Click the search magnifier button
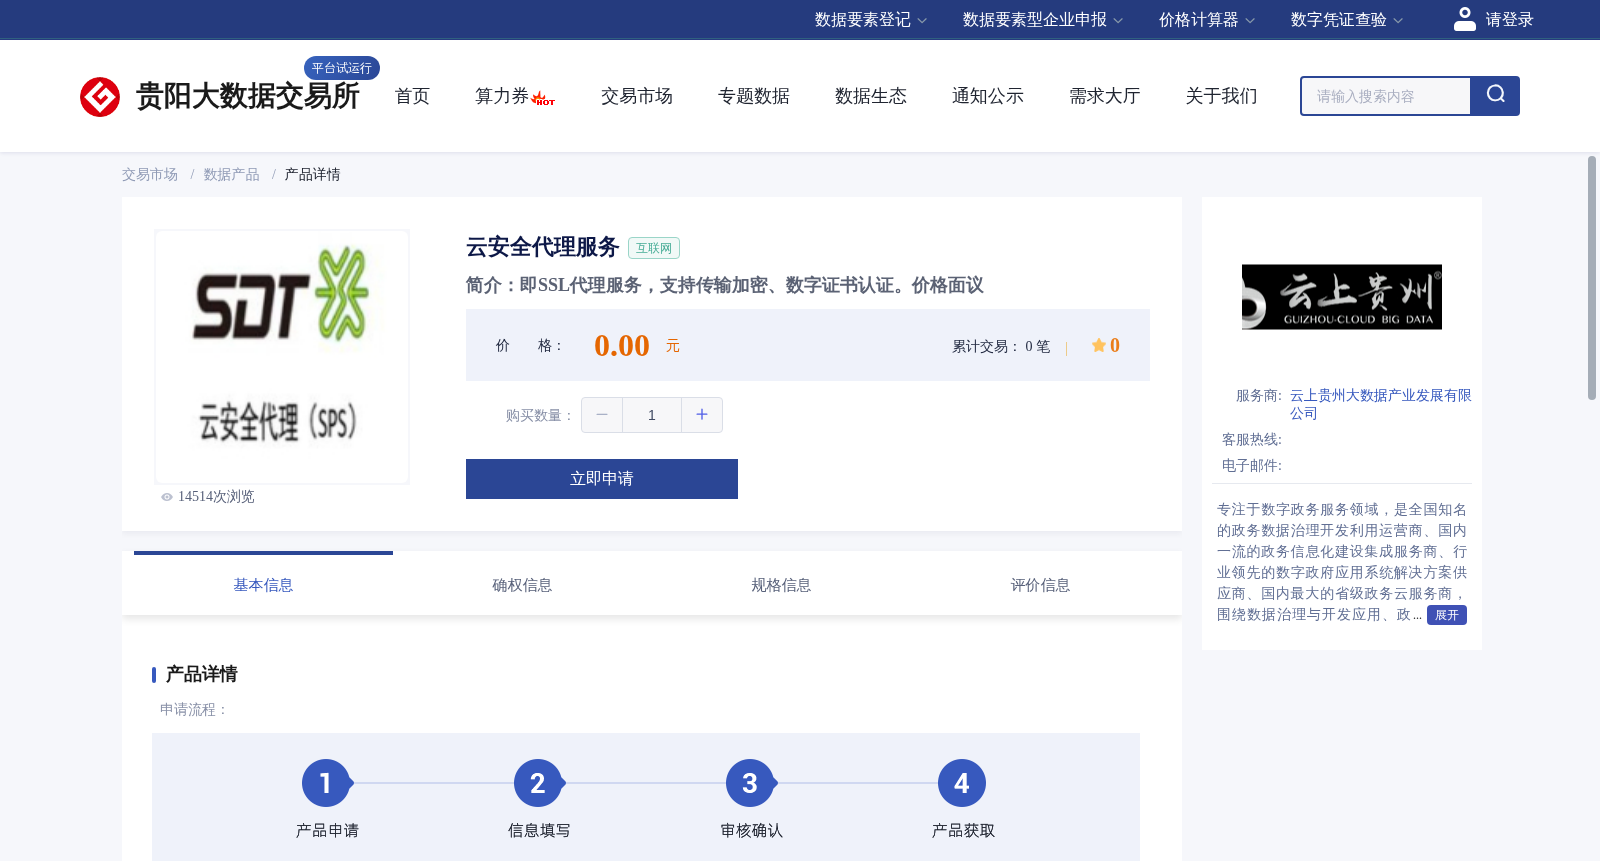Screen dimensions: 1600x861 tap(1495, 95)
